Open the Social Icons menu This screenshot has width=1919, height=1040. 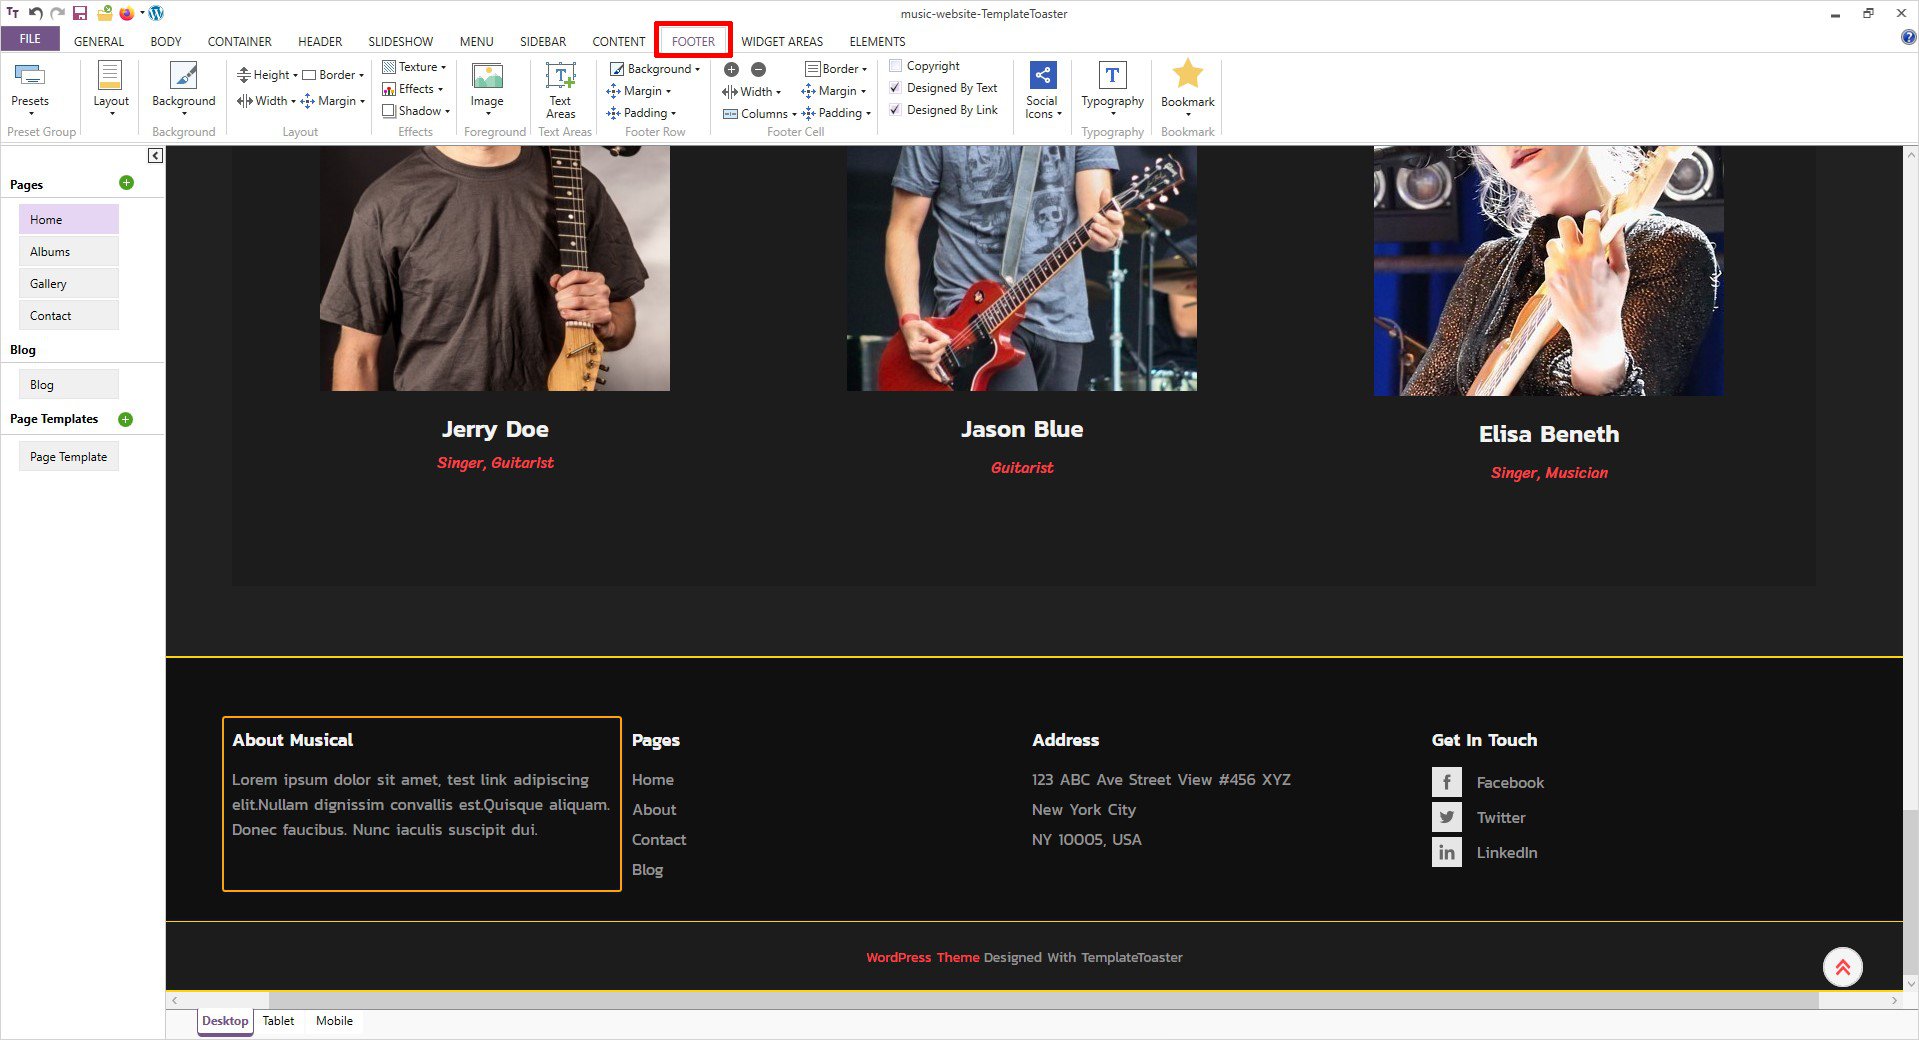[1042, 90]
